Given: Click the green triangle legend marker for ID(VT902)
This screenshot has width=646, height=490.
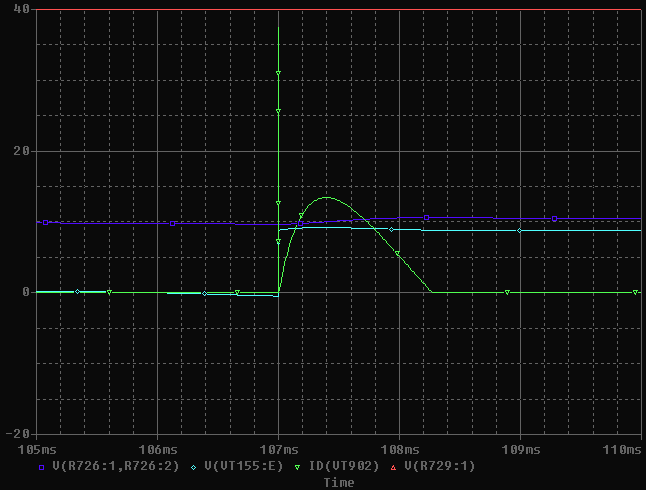Looking at the screenshot, I should 297,467.
